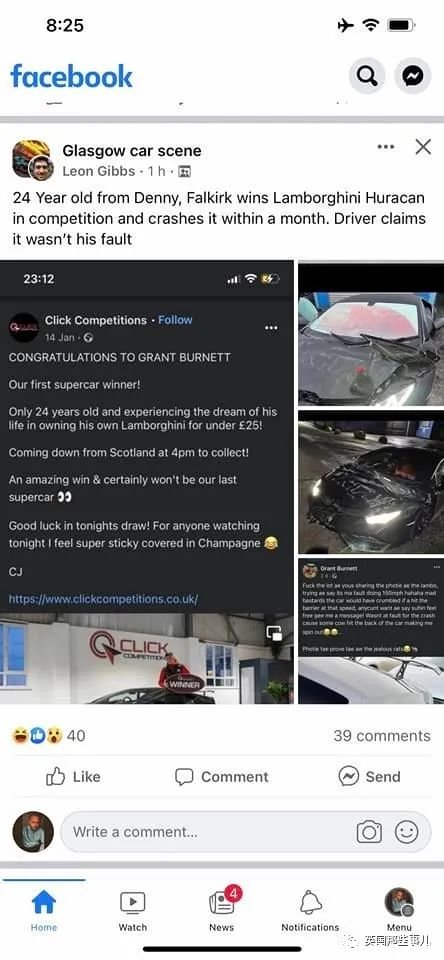Open post options three-dot menu
This screenshot has width=444, height=960.
coord(386,147)
